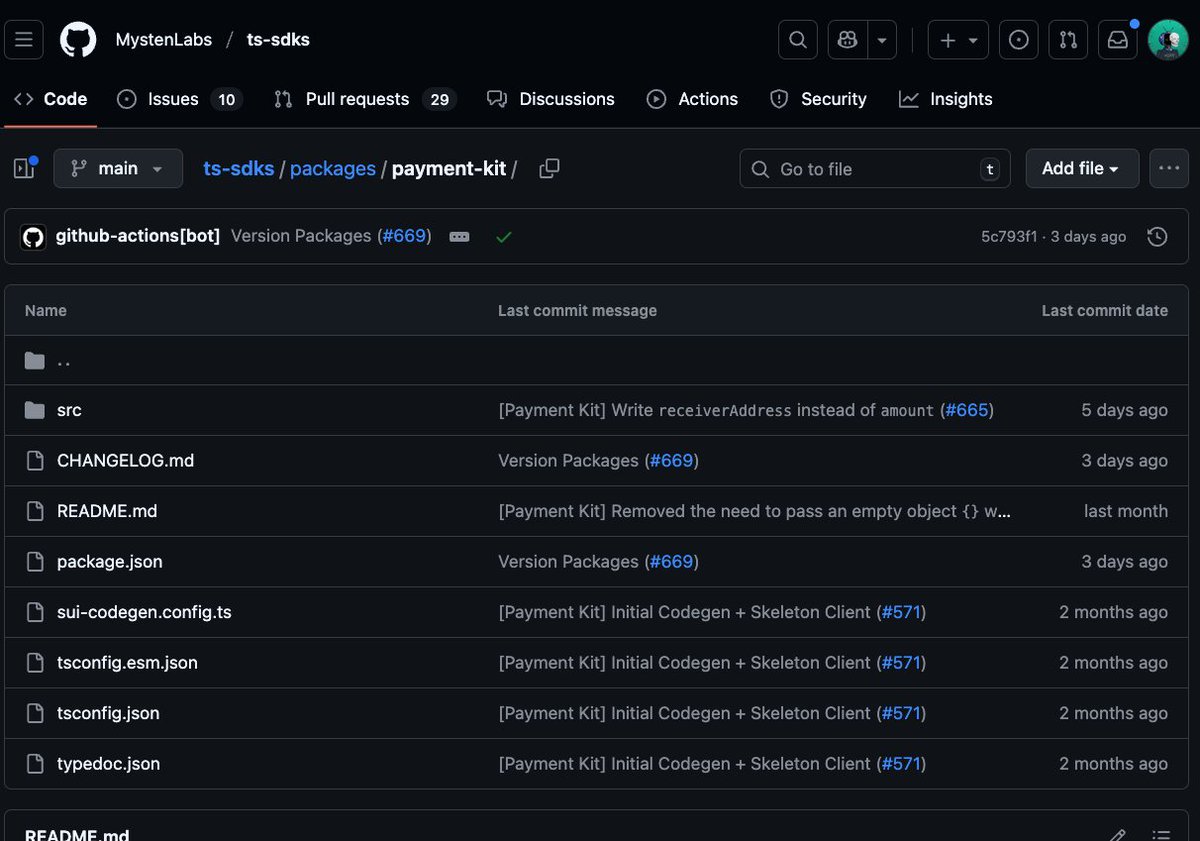Screen dimensions: 1200x841
Task: View the green checkmark build status
Action: pyautogui.click(x=504, y=237)
